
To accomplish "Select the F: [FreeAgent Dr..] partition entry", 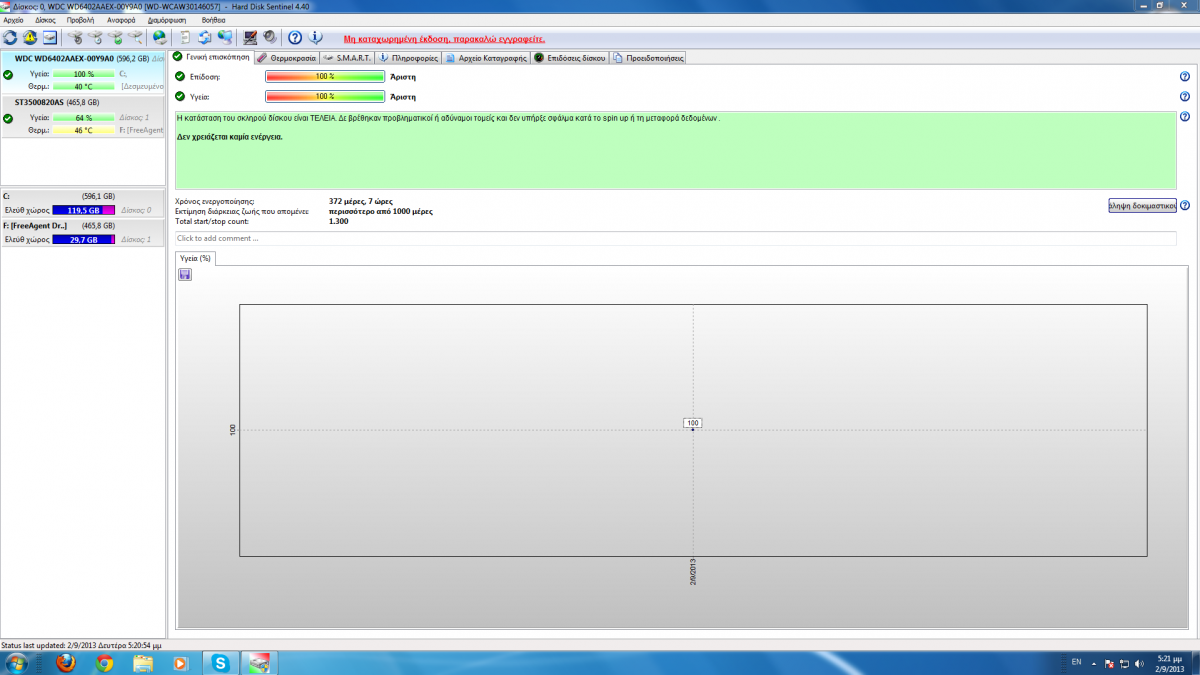I will (x=83, y=233).
